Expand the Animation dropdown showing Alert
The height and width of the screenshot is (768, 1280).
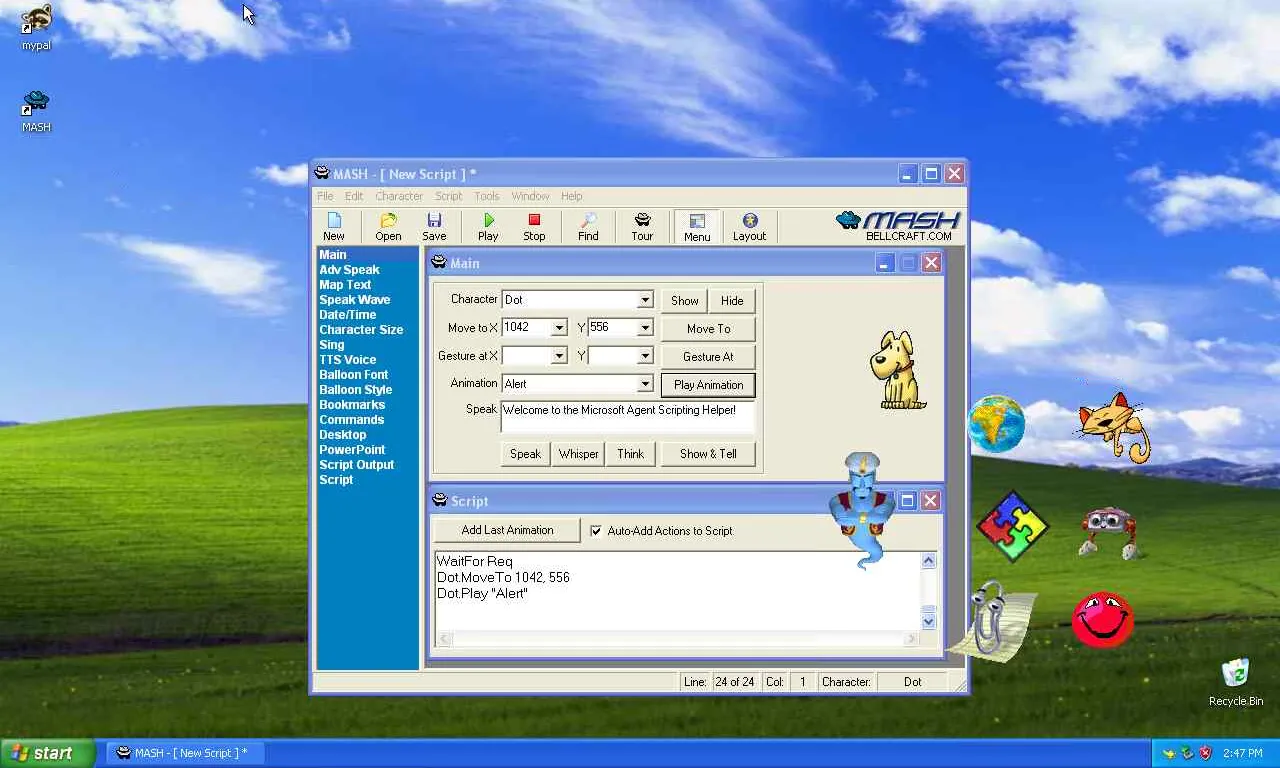pyautogui.click(x=645, y=384)
